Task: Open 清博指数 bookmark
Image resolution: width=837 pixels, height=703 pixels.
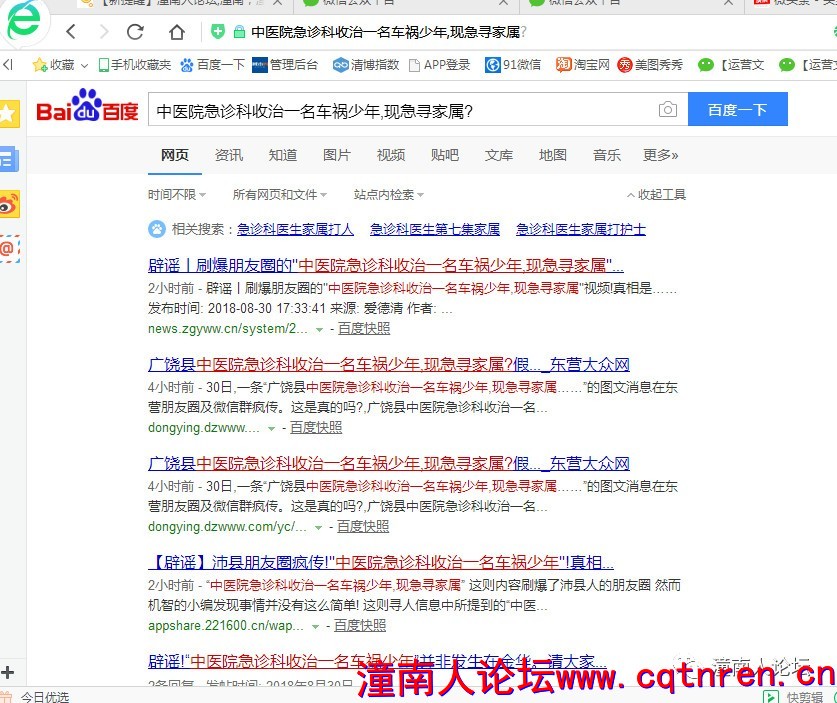Action: click(x=366, y=65)
